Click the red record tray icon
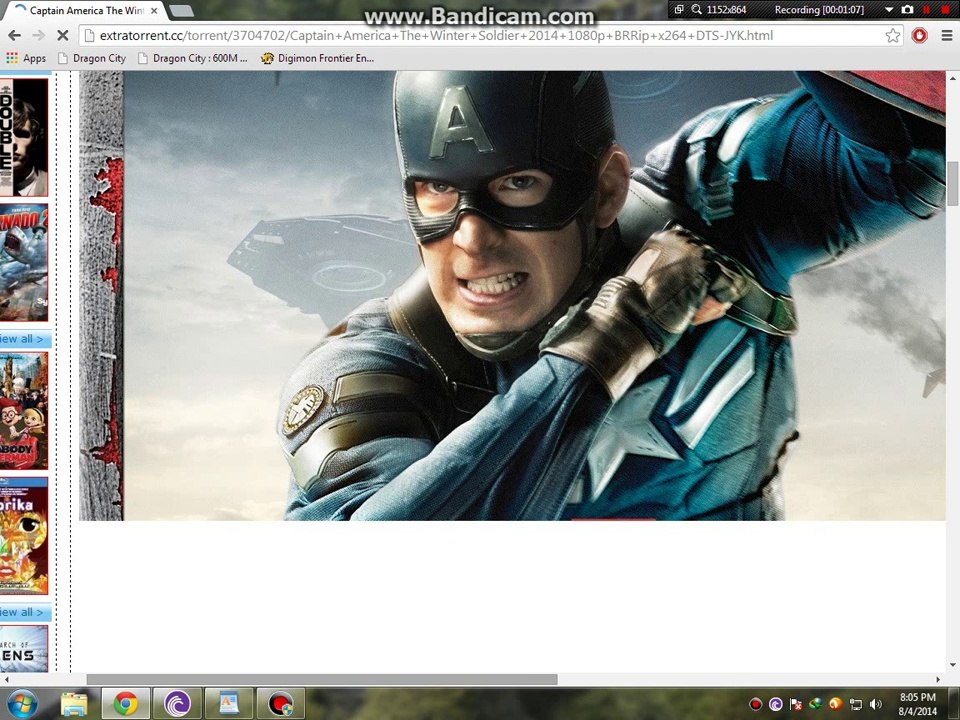Viewport: 960px width, 720px height. (756, 704)
